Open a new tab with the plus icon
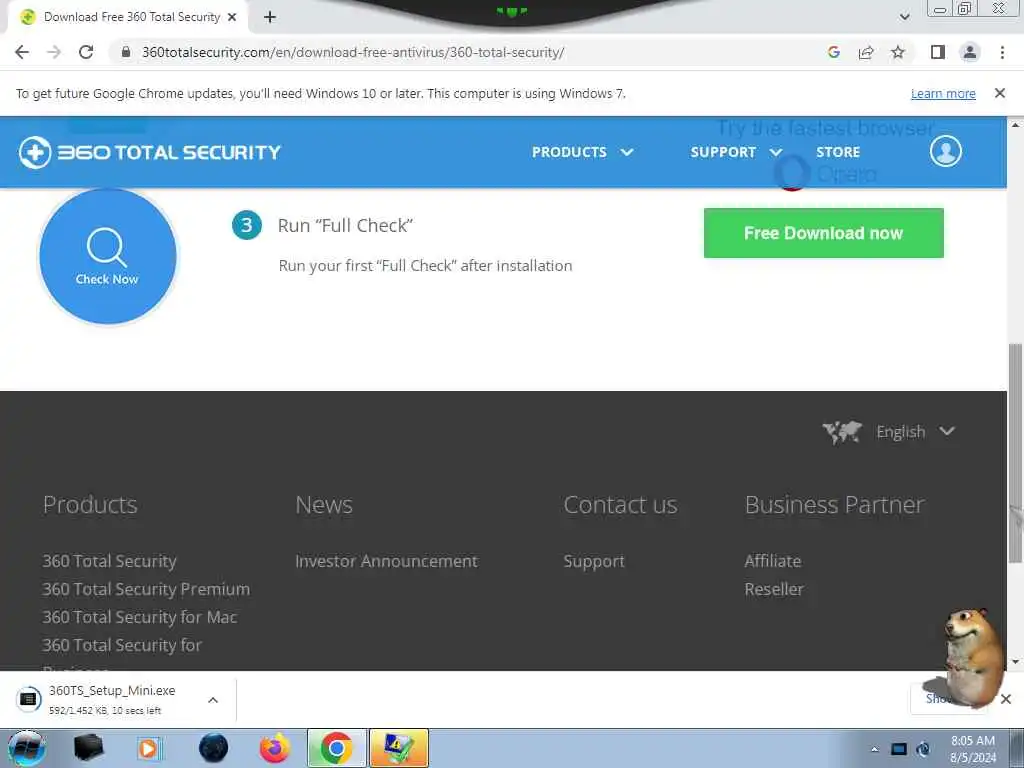The height and width of the screenshot is (768, 1024). point(270,17)
